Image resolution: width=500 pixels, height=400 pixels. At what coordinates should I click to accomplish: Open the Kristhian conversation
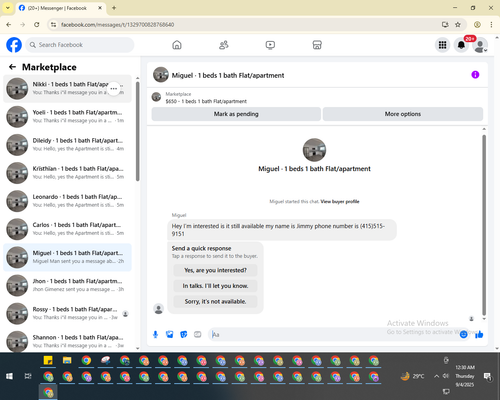[67, 173]
